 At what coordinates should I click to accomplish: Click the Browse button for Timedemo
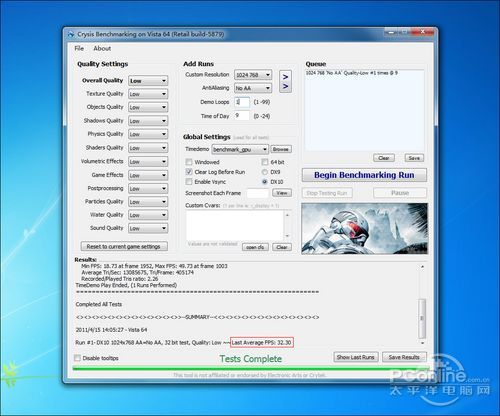pyautogui.click(x=281, y=149)
